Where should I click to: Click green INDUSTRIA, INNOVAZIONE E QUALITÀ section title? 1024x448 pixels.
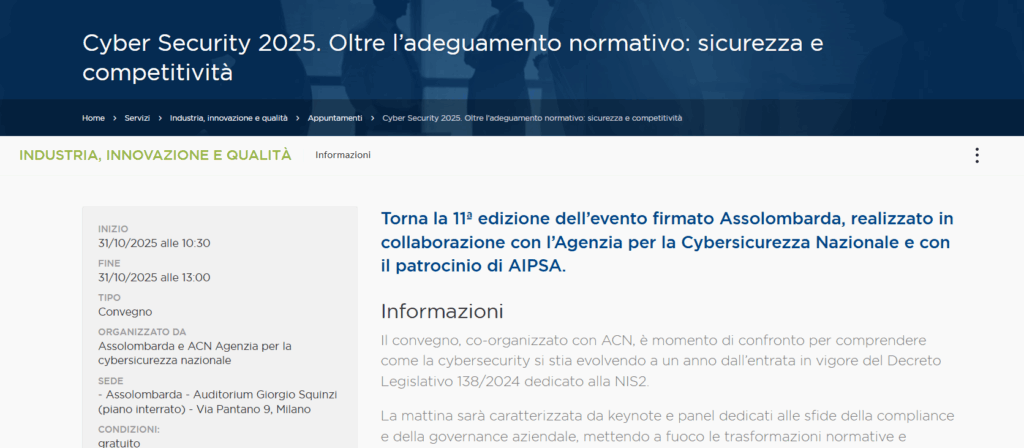[155, 155]
